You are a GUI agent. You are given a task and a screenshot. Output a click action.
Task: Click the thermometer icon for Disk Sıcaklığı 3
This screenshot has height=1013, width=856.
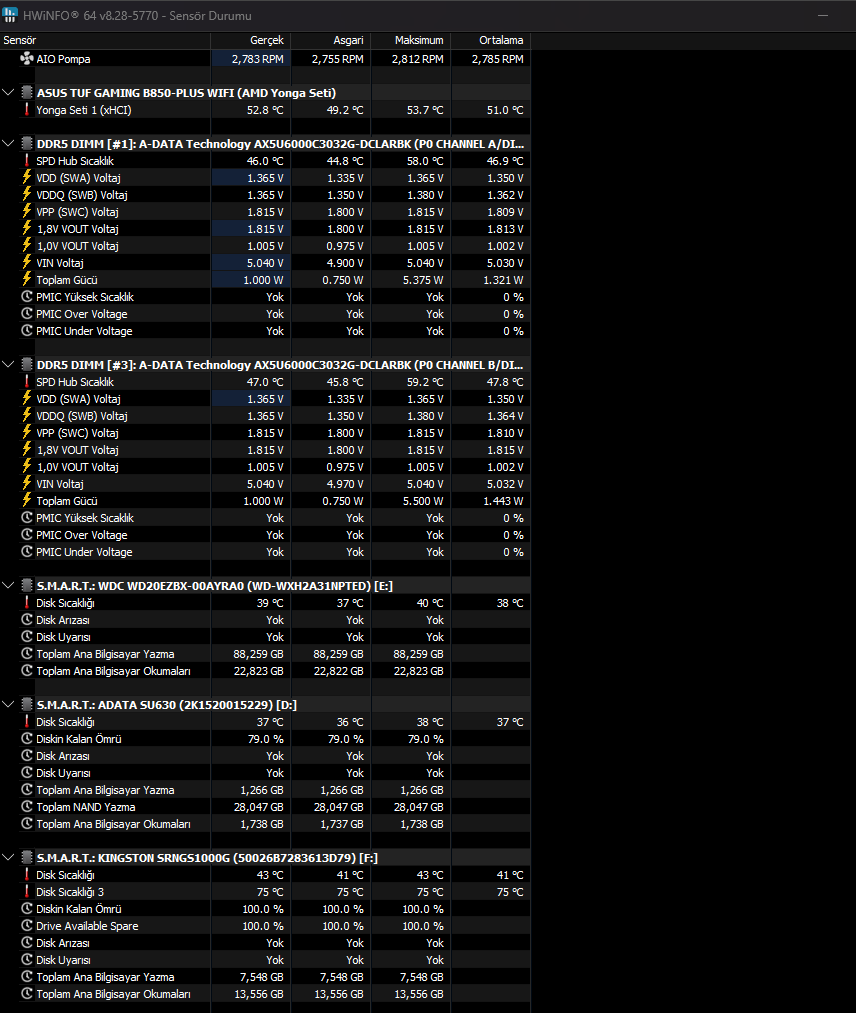(x=26, y=892)
